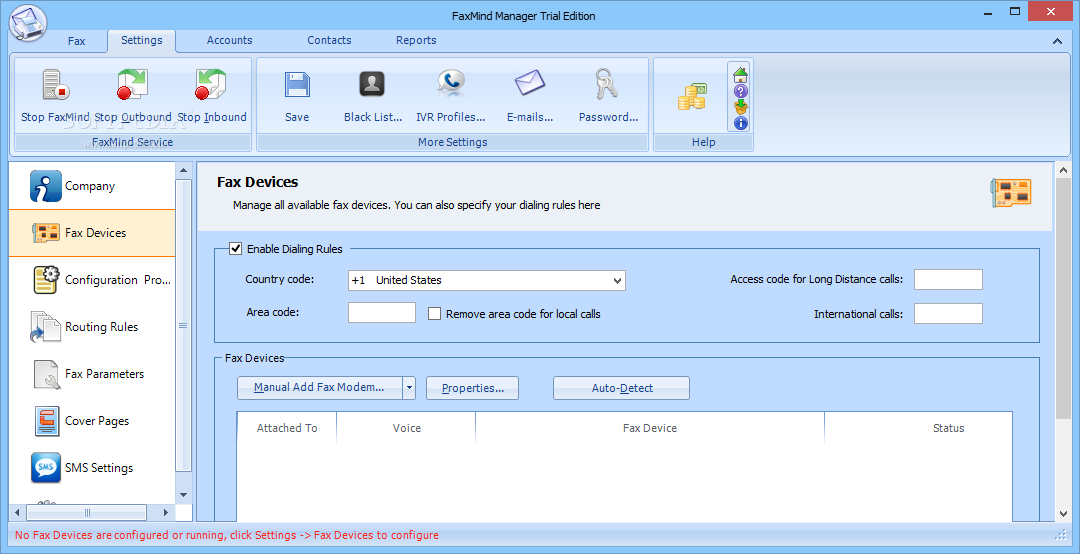Screen dimensions: 1080x554
Task: Select Company in the sidebar
Action: click(92, 186)
